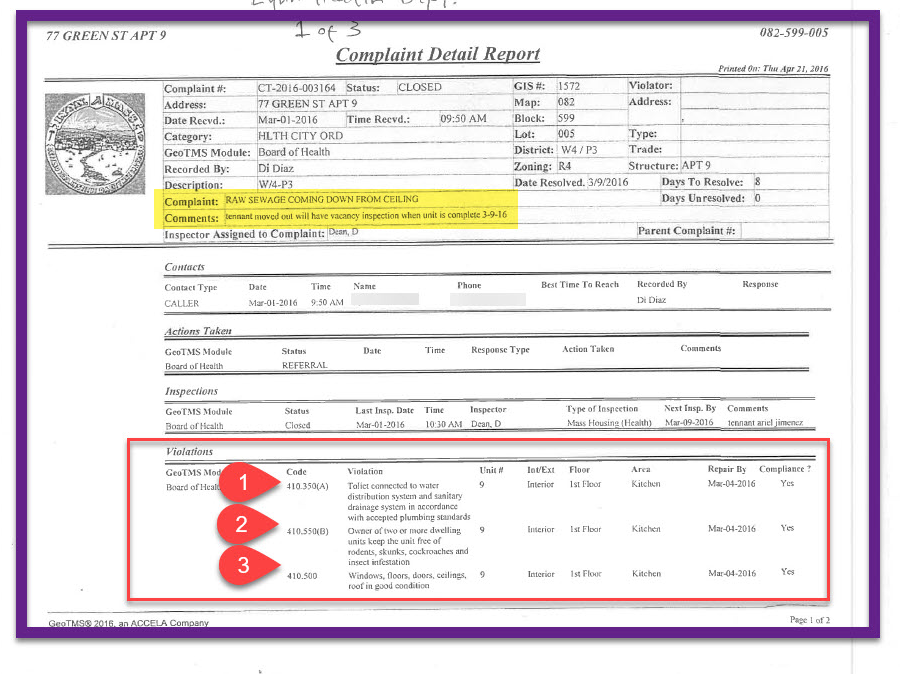The width and height of the screenshot is (900, 674).
Task: Click time received 09:50 AM
Action: 463,118
